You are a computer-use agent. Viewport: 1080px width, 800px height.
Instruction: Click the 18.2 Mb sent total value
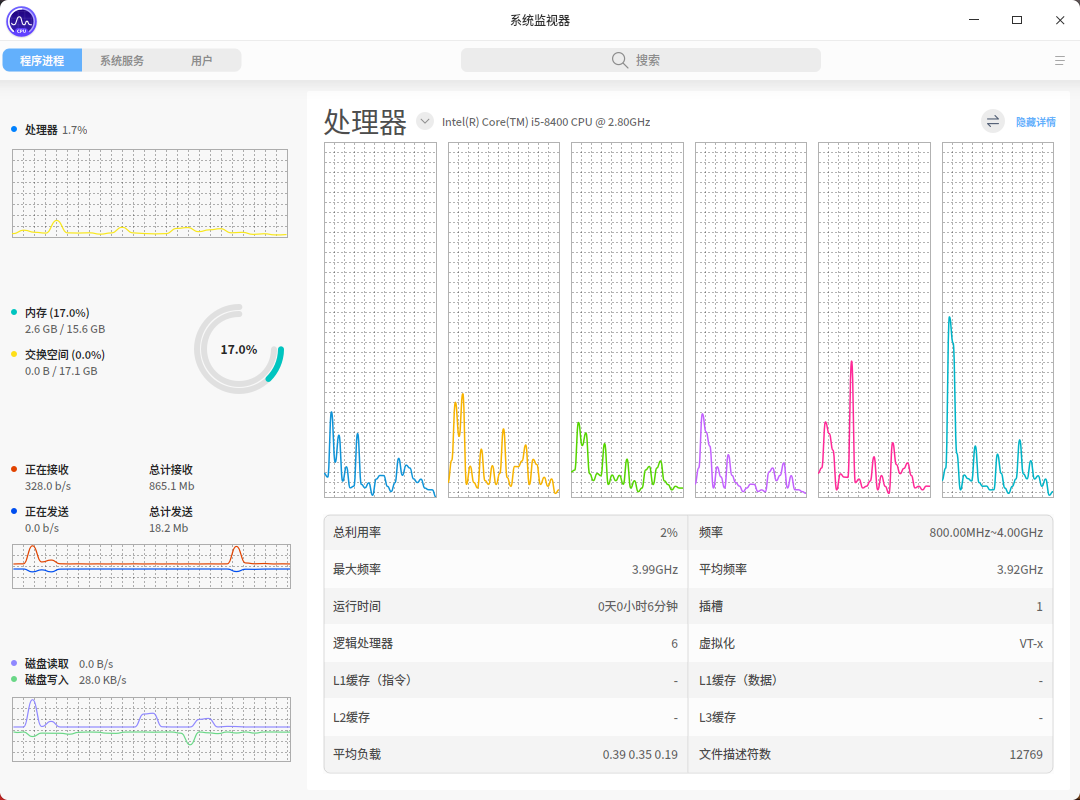click(169, 529)
